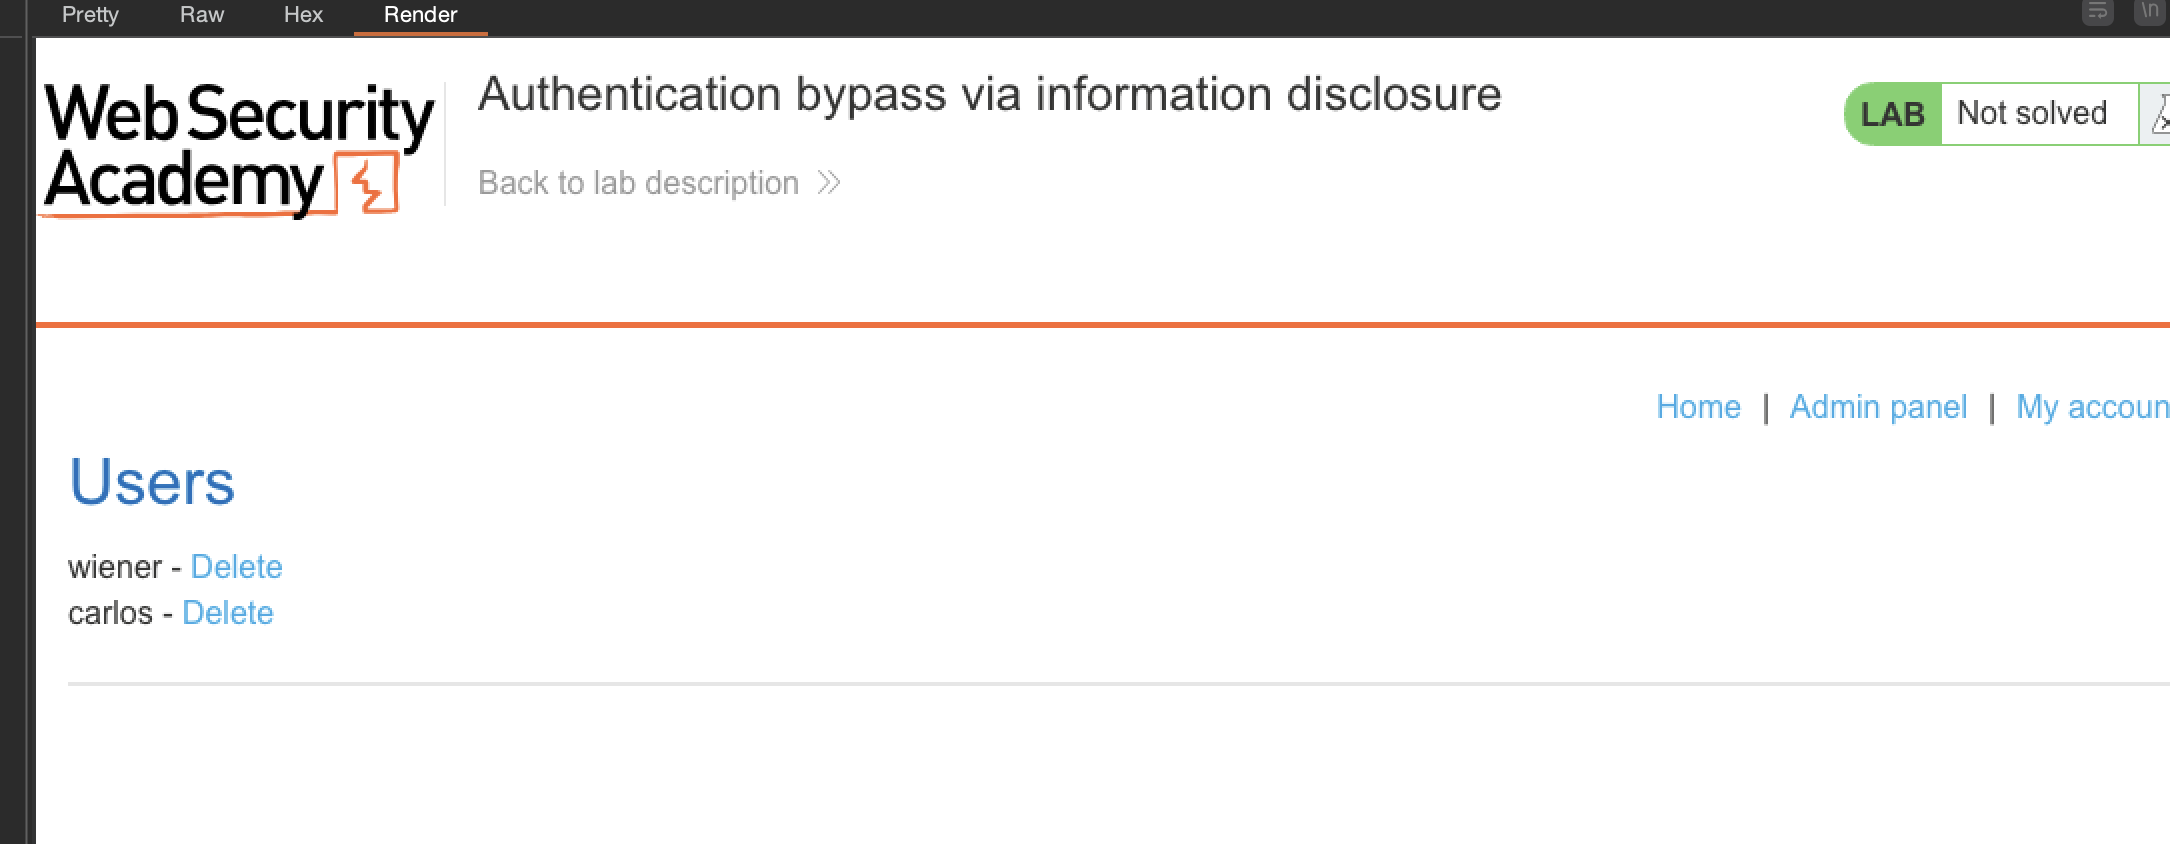Open the Hex view tab
The image size is (2170, 844).
303,15
